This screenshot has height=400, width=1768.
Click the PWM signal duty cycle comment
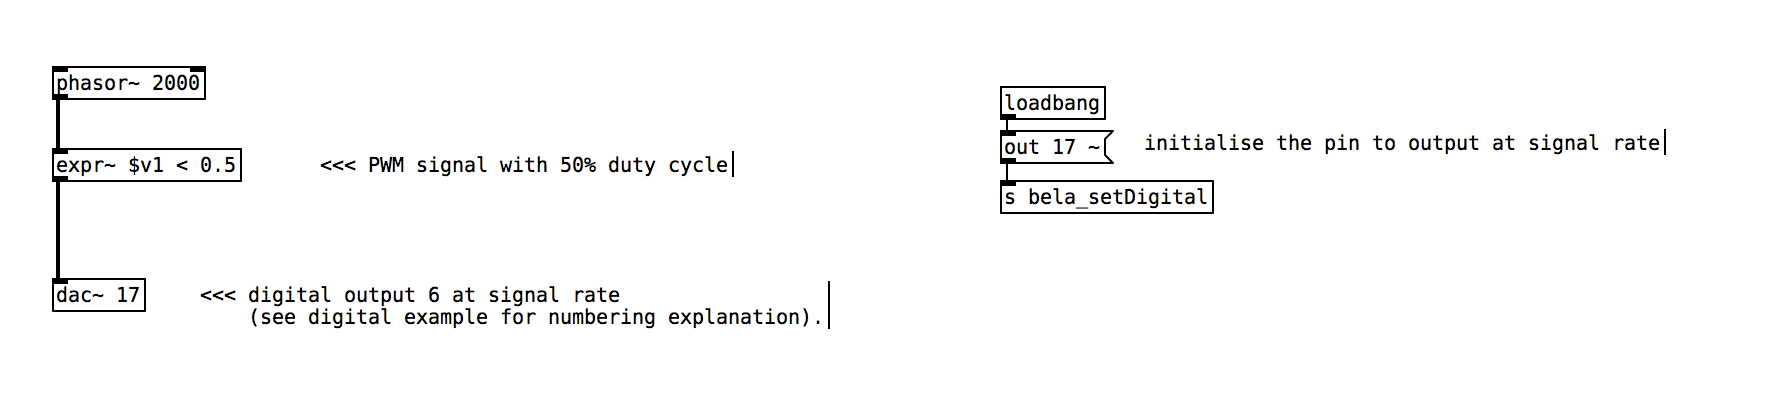(x=525, y=165)
